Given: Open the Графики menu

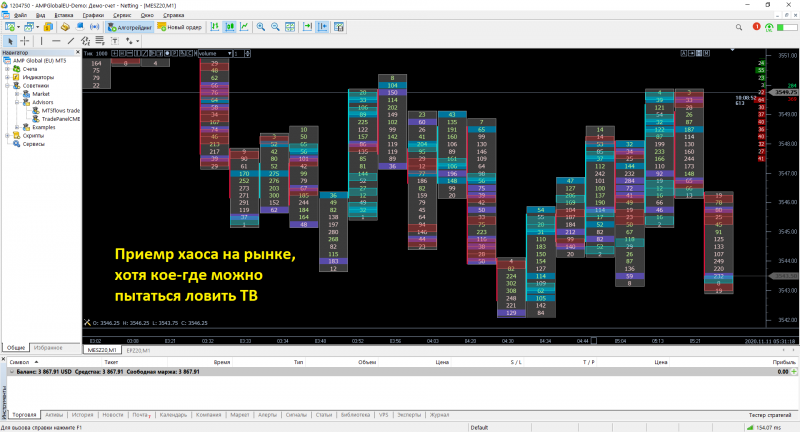Looking at the screenshot, I should coord(93,15).
